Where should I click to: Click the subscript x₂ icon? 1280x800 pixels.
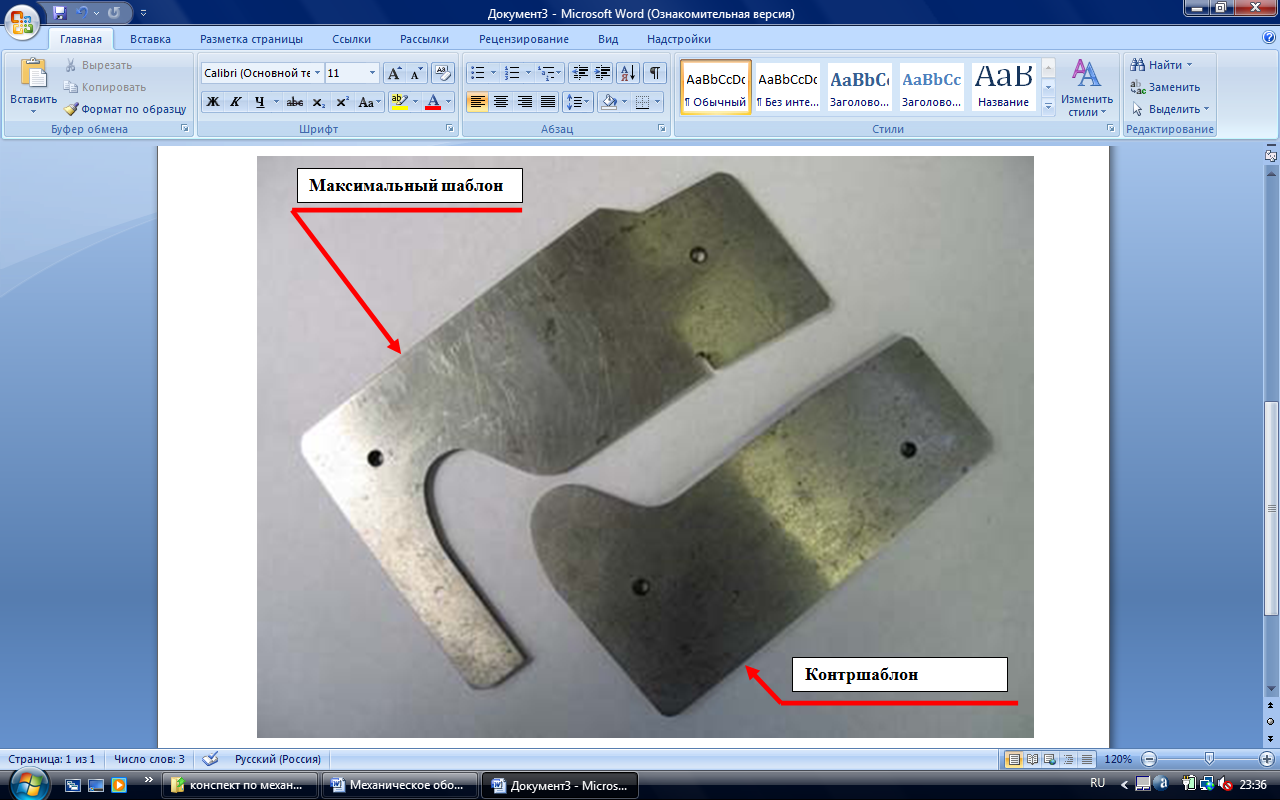(x=318, y=102)
